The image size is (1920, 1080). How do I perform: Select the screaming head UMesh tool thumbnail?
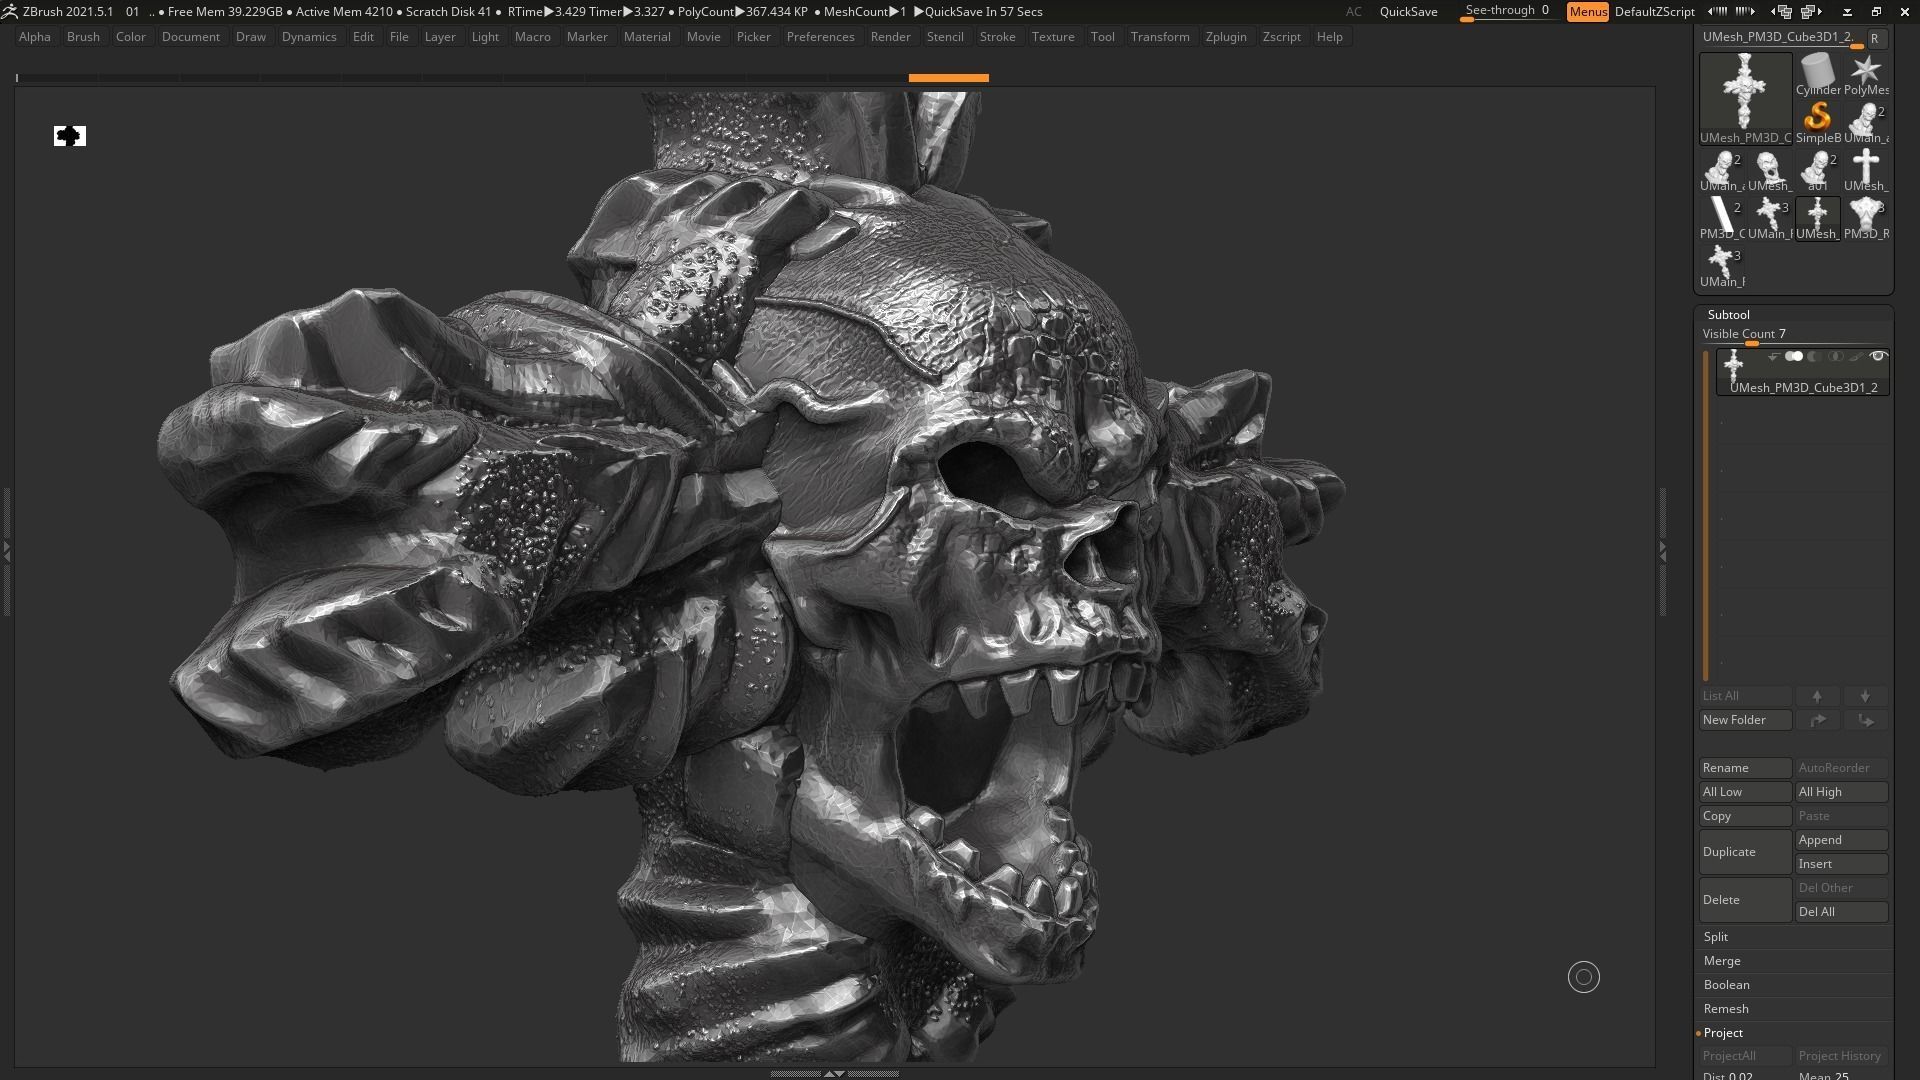[x=1769, y=171]
